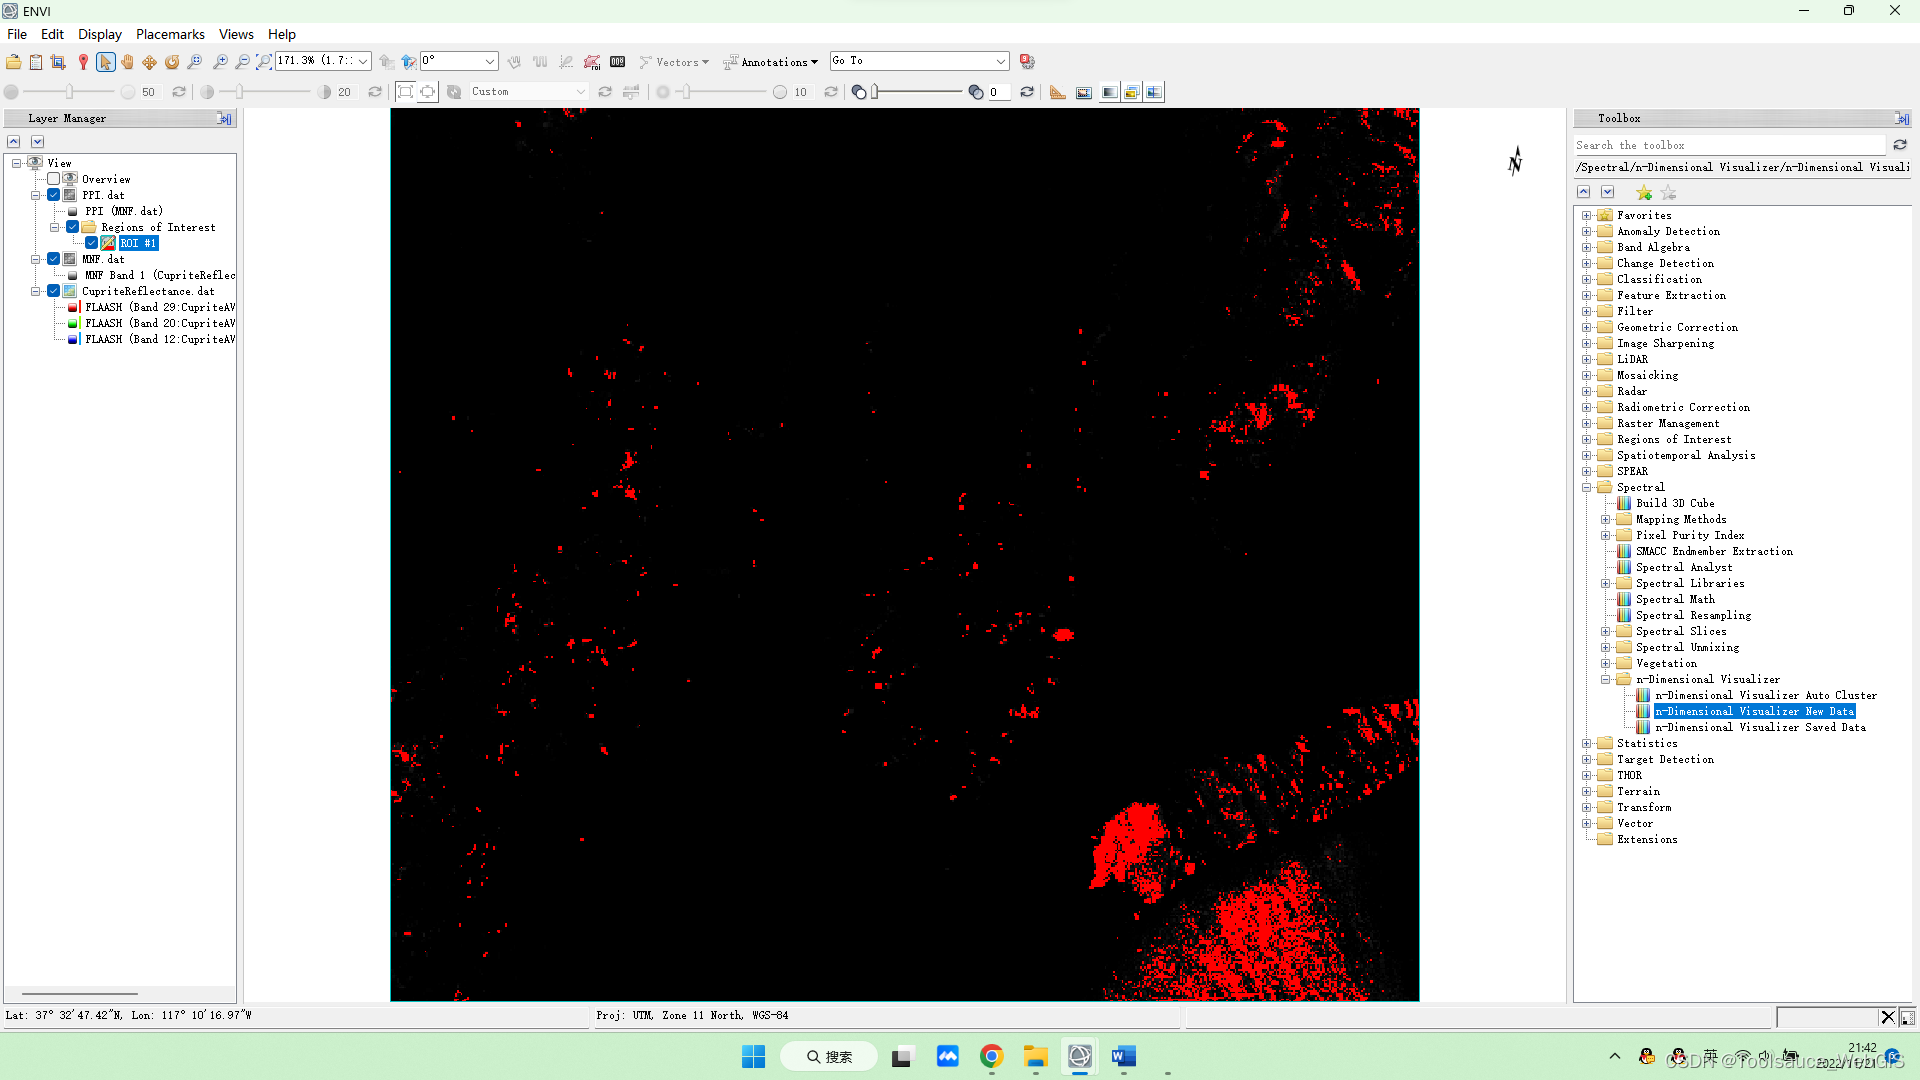Uncheck the PPI.dat layer checkbox

[54, 195]
